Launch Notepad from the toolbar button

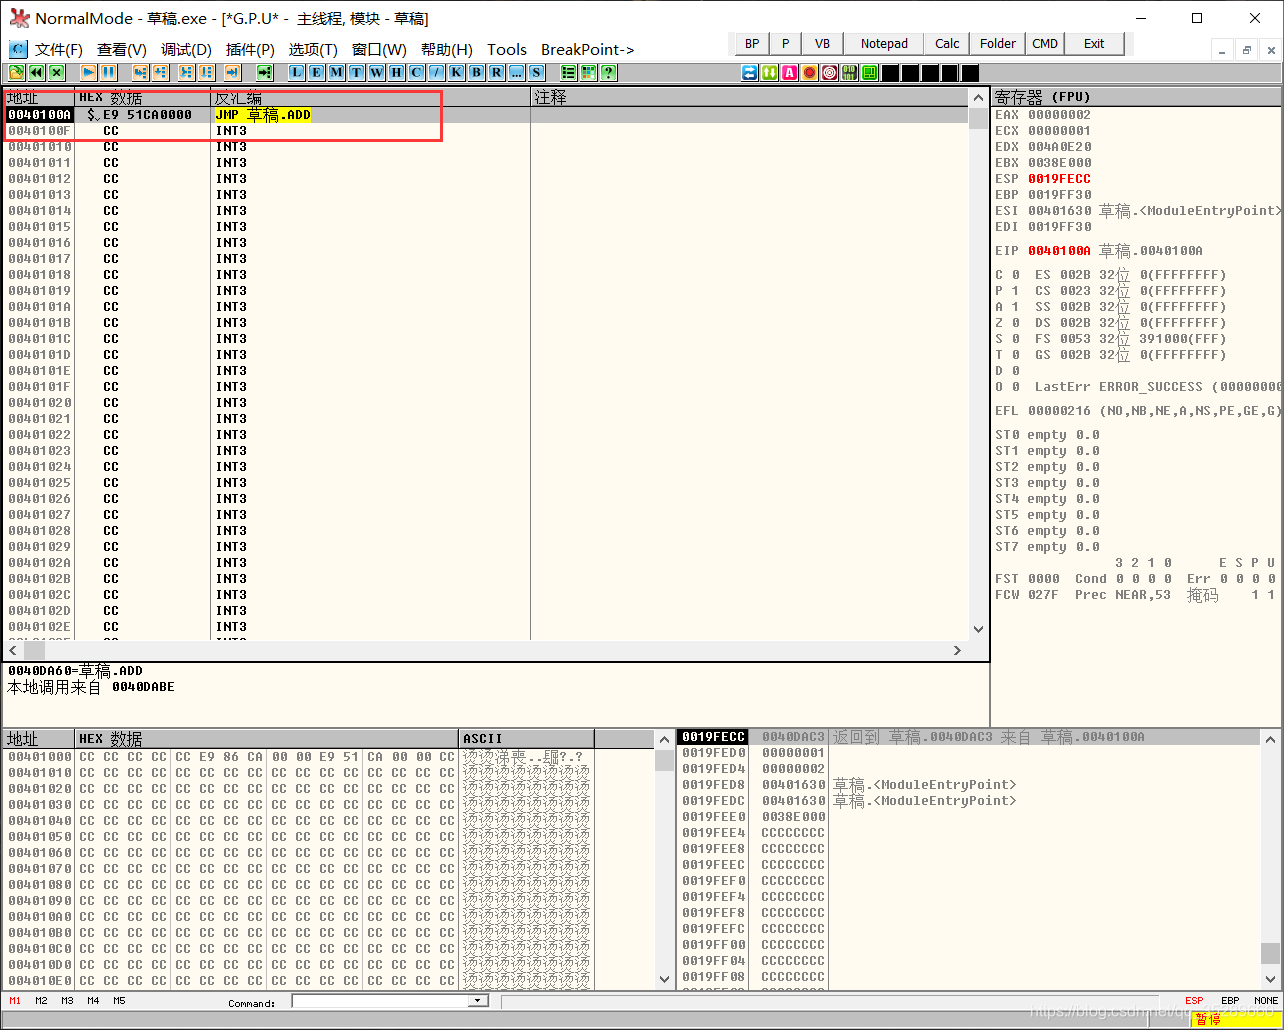(x=884, y=44)
